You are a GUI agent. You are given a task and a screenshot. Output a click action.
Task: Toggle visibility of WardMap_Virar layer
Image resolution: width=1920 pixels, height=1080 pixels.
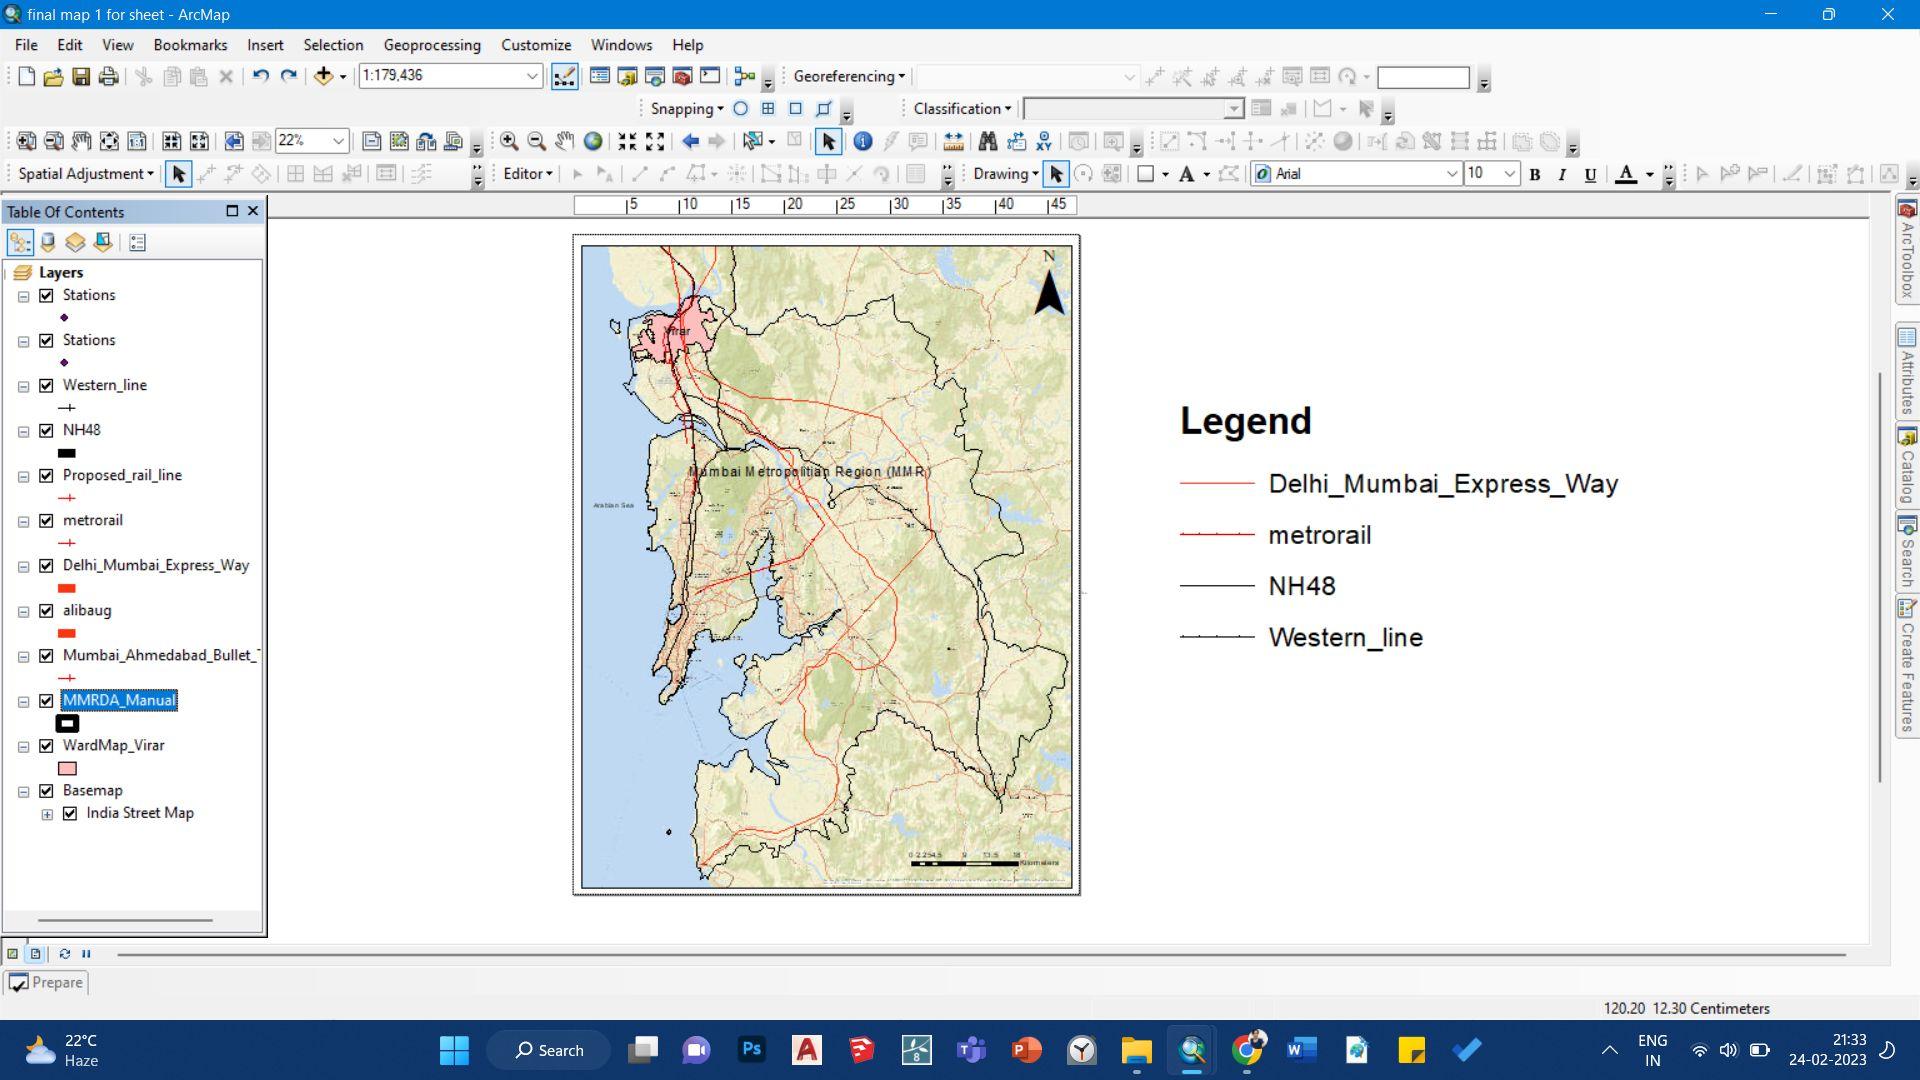tap(46, 746)
